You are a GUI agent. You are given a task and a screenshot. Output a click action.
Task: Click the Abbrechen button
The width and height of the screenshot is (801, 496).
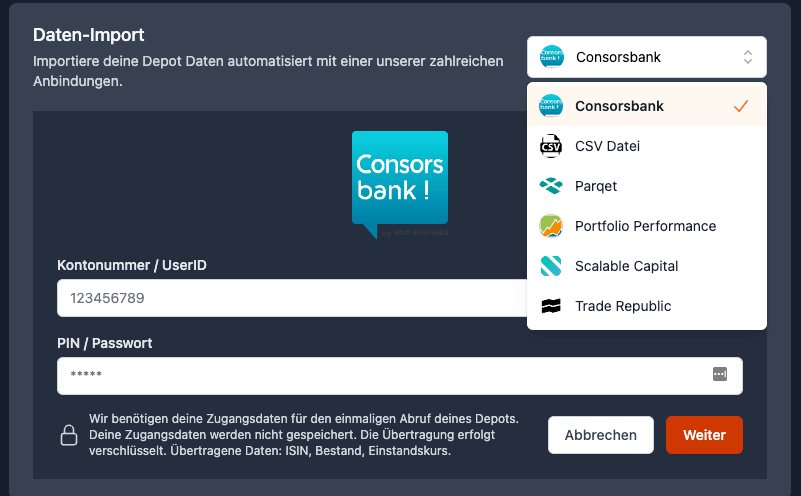[601, 435]
